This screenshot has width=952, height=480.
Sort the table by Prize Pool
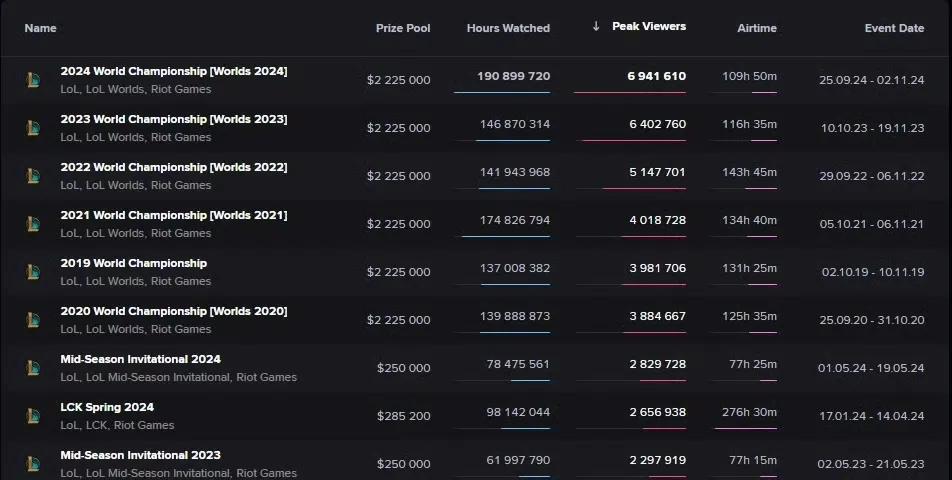tap(403, 28)
